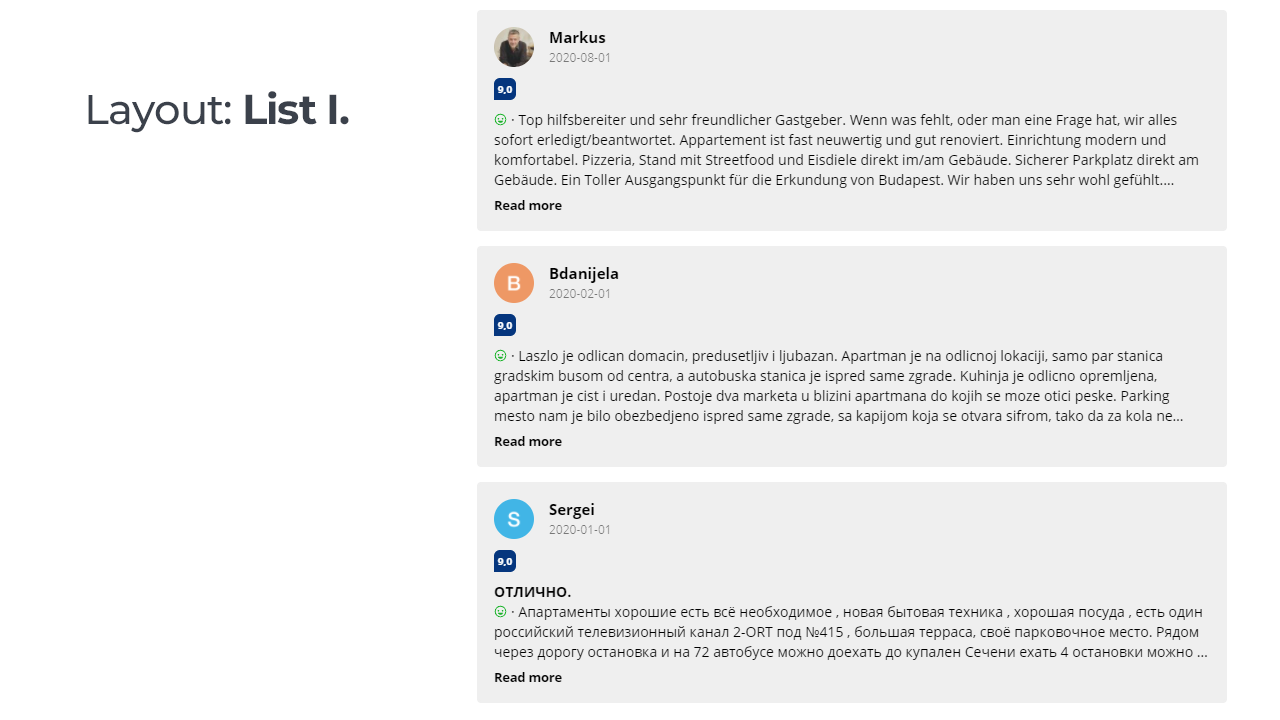
Task: Click the date 2020-08-01 under Markus
Action: (580, 58)
